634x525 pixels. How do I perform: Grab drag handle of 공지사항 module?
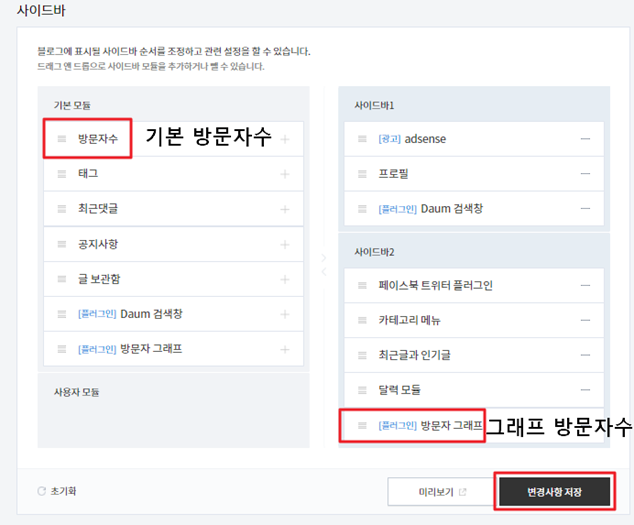(61, 244)
